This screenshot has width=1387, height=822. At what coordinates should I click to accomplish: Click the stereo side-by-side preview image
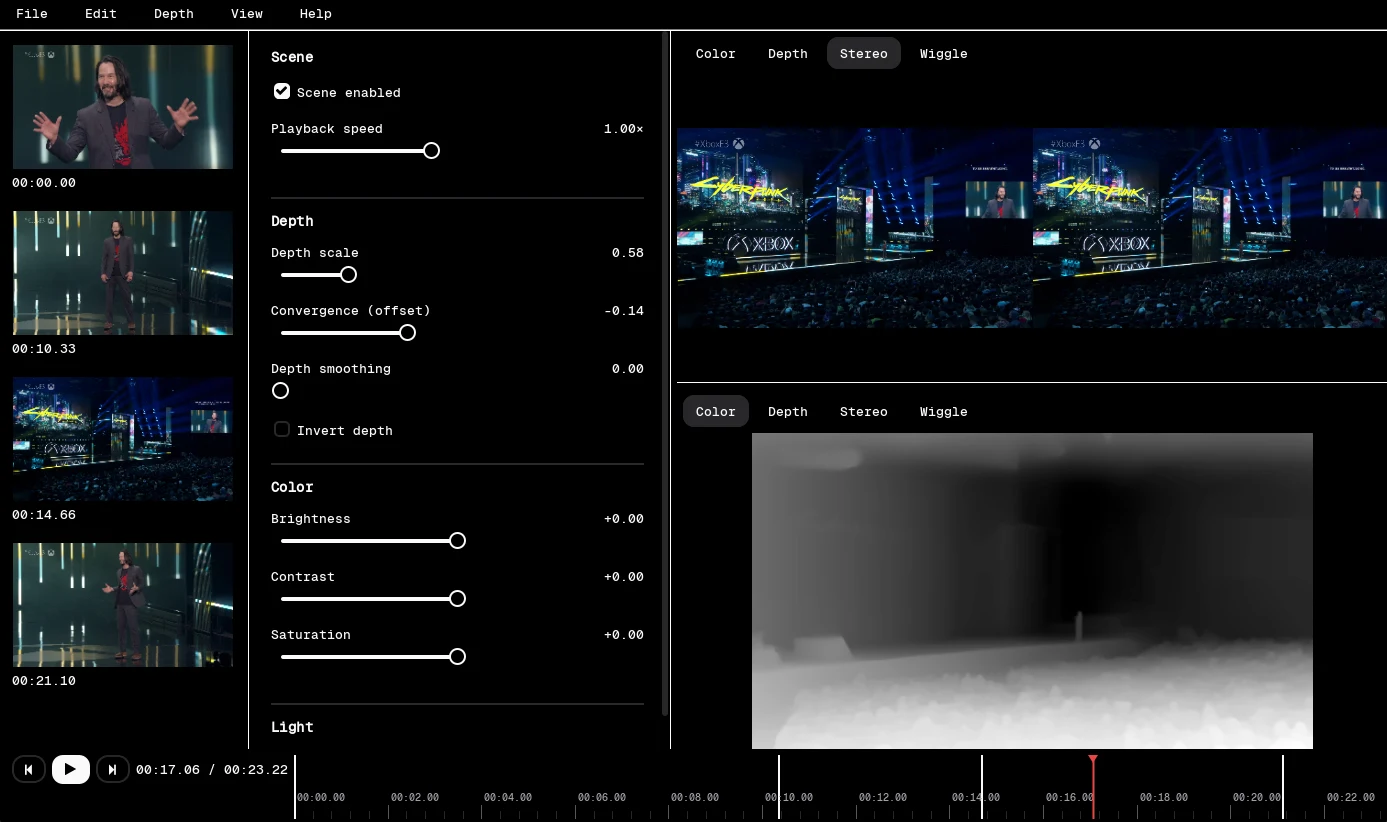pos(1032,228)
